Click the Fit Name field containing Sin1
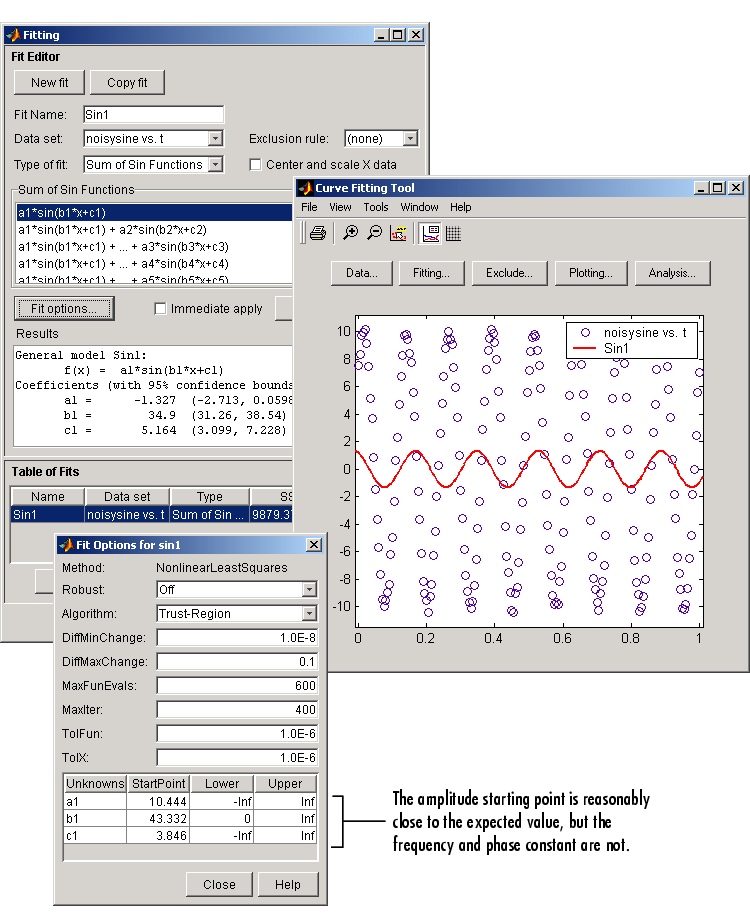This screenshot has height=919, width=750. pyautogui.click(x=154, y=114)
